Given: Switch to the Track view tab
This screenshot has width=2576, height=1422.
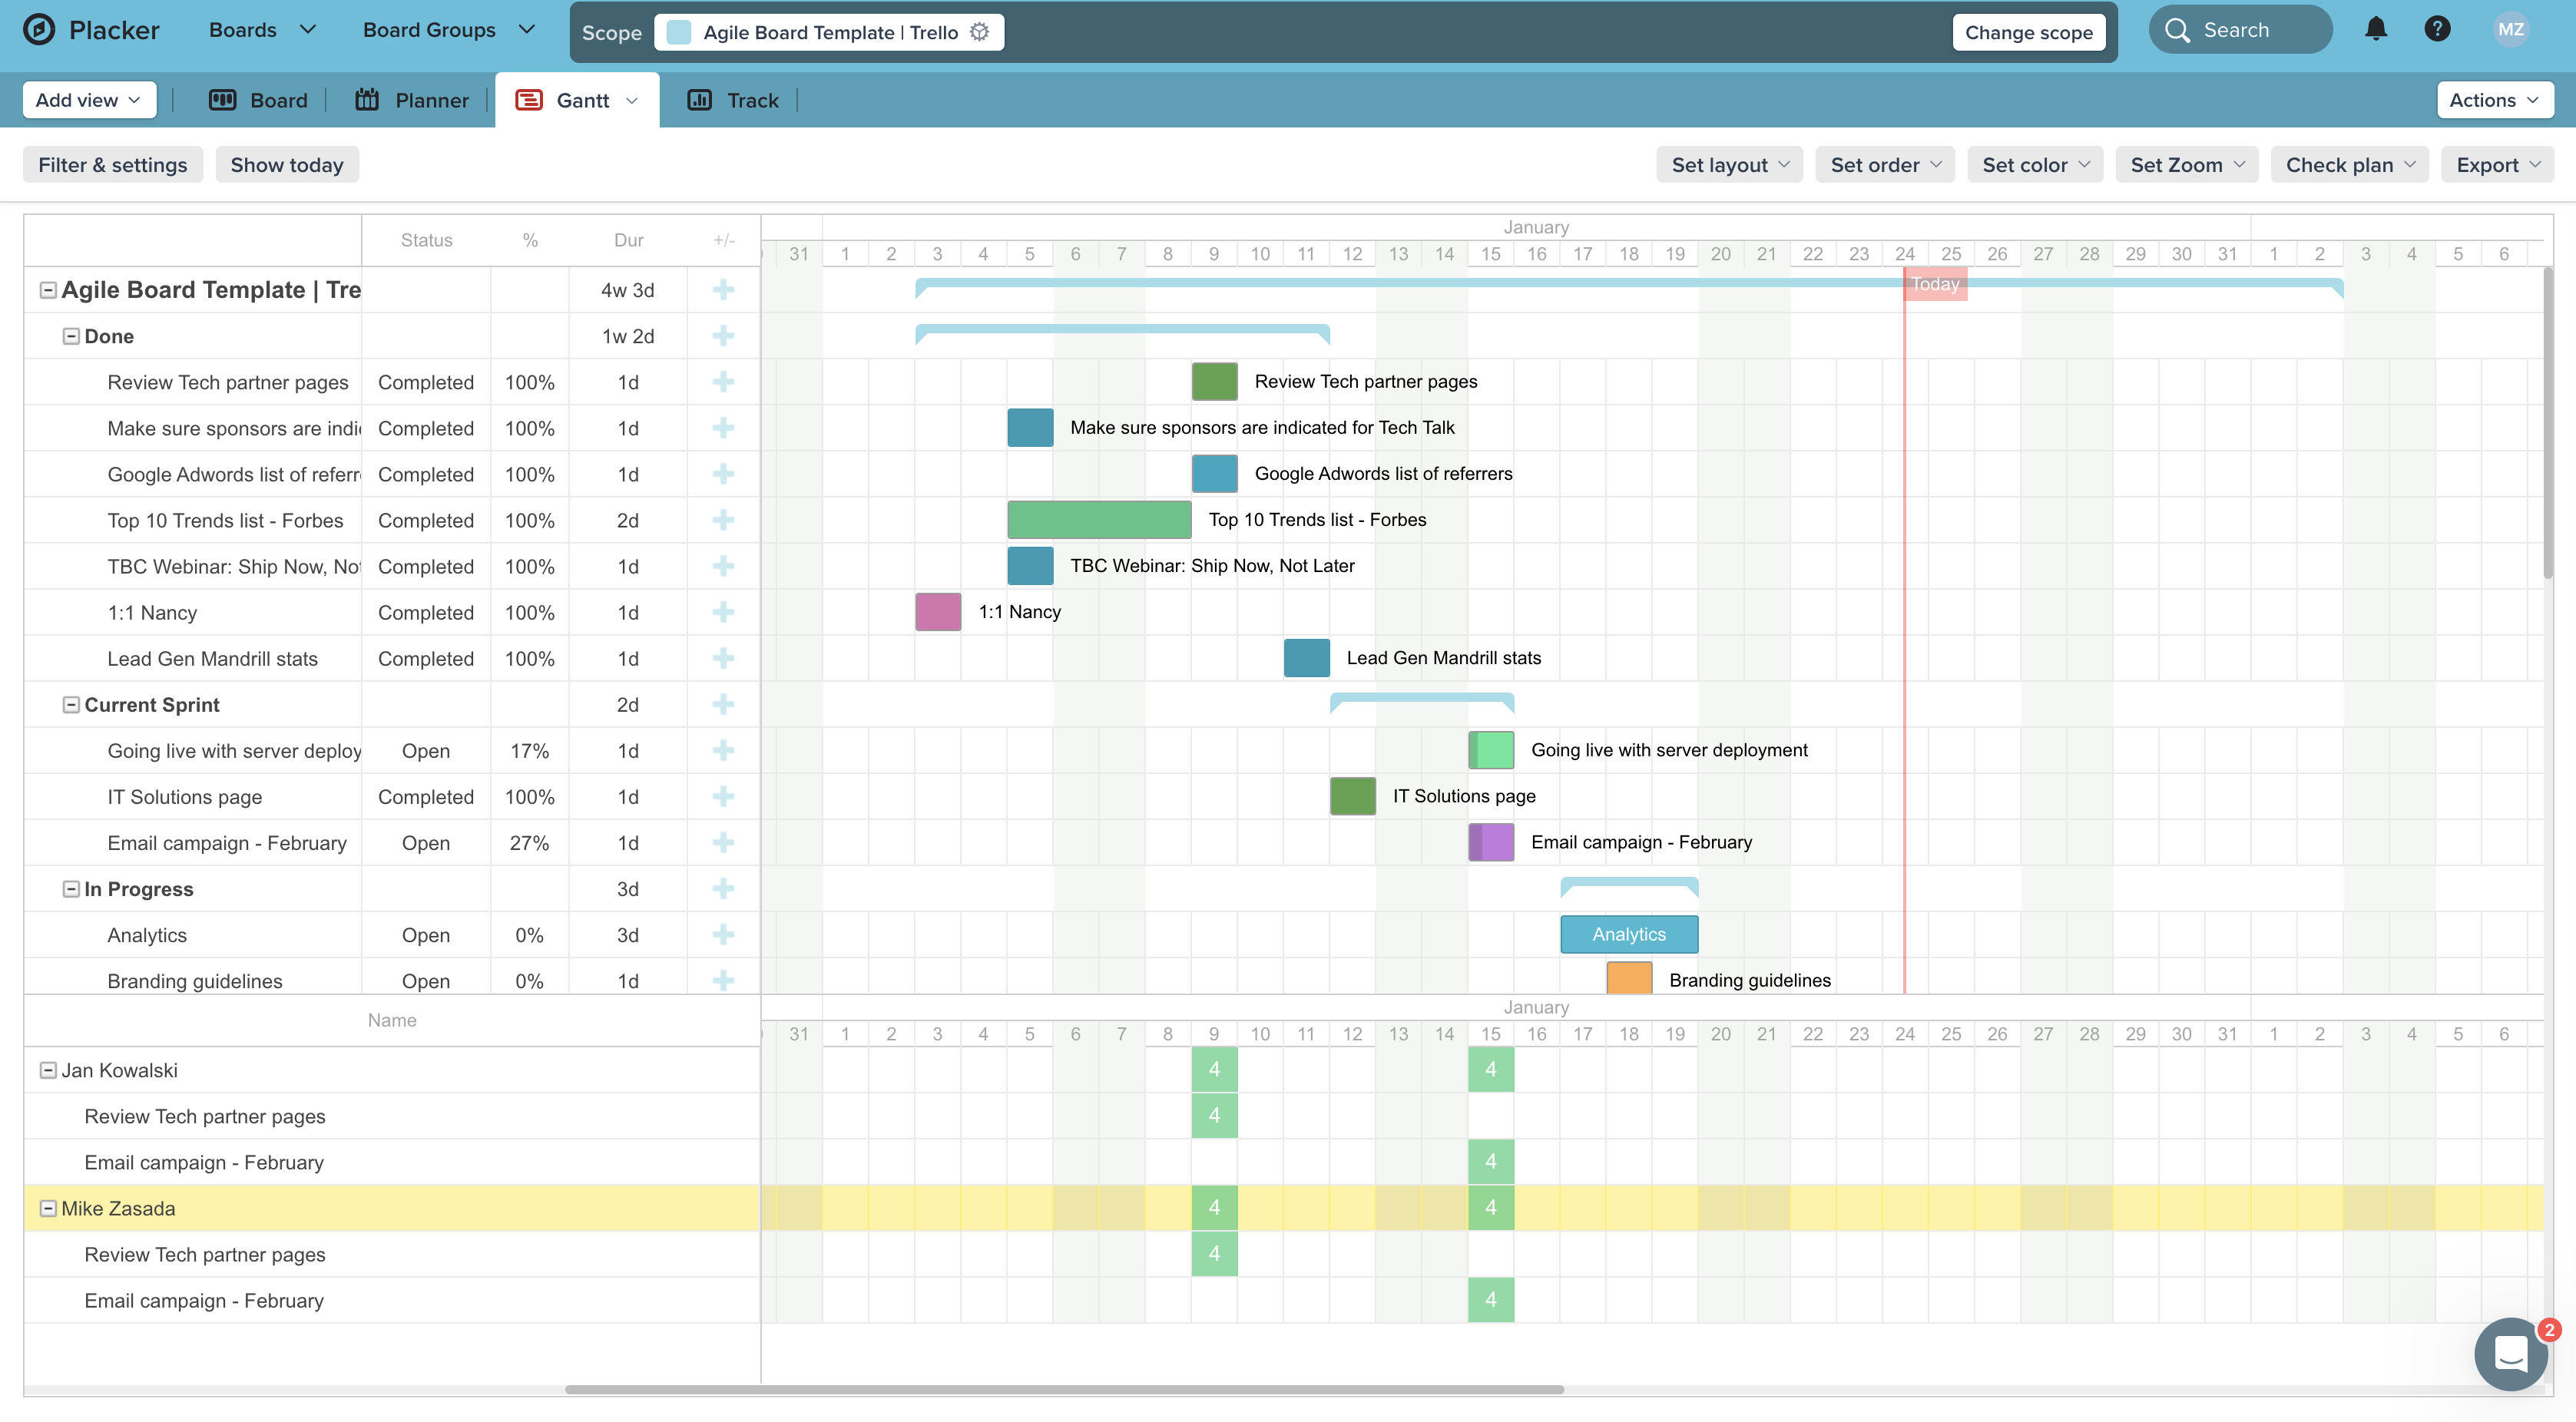Looking at the screenshot, I should 734,100.
